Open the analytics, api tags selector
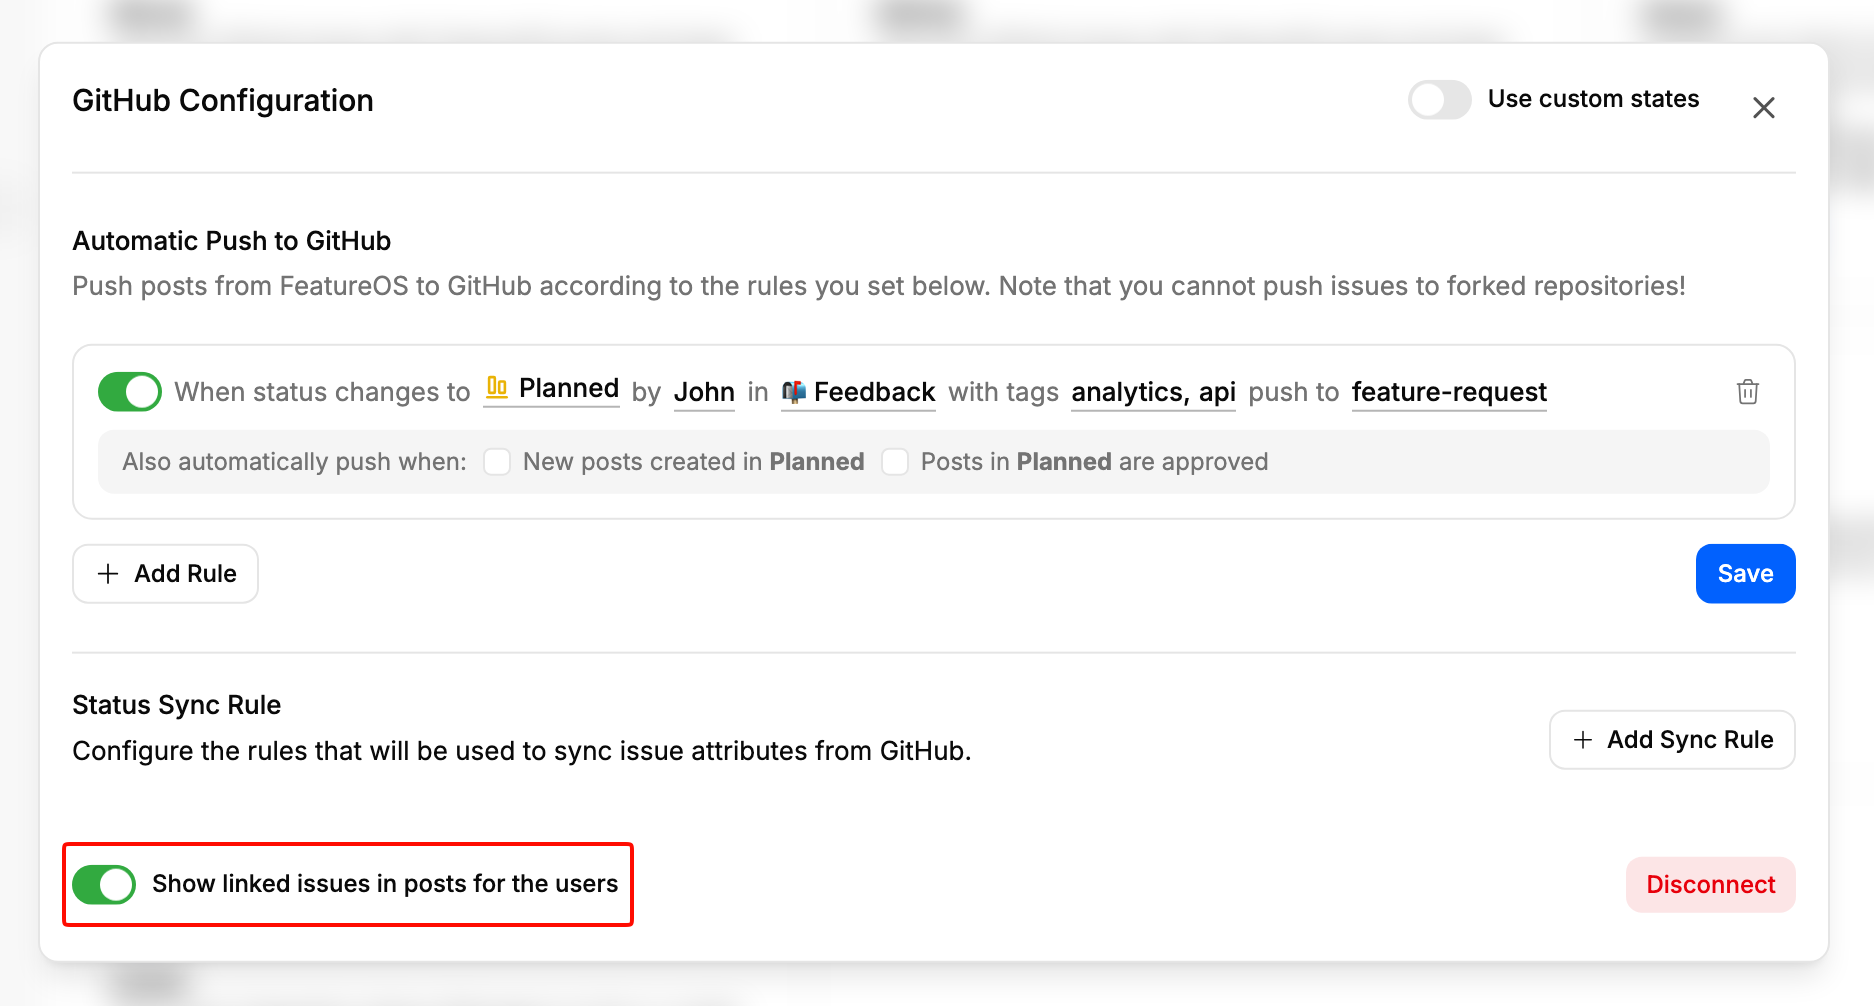 click(1153, 392)
